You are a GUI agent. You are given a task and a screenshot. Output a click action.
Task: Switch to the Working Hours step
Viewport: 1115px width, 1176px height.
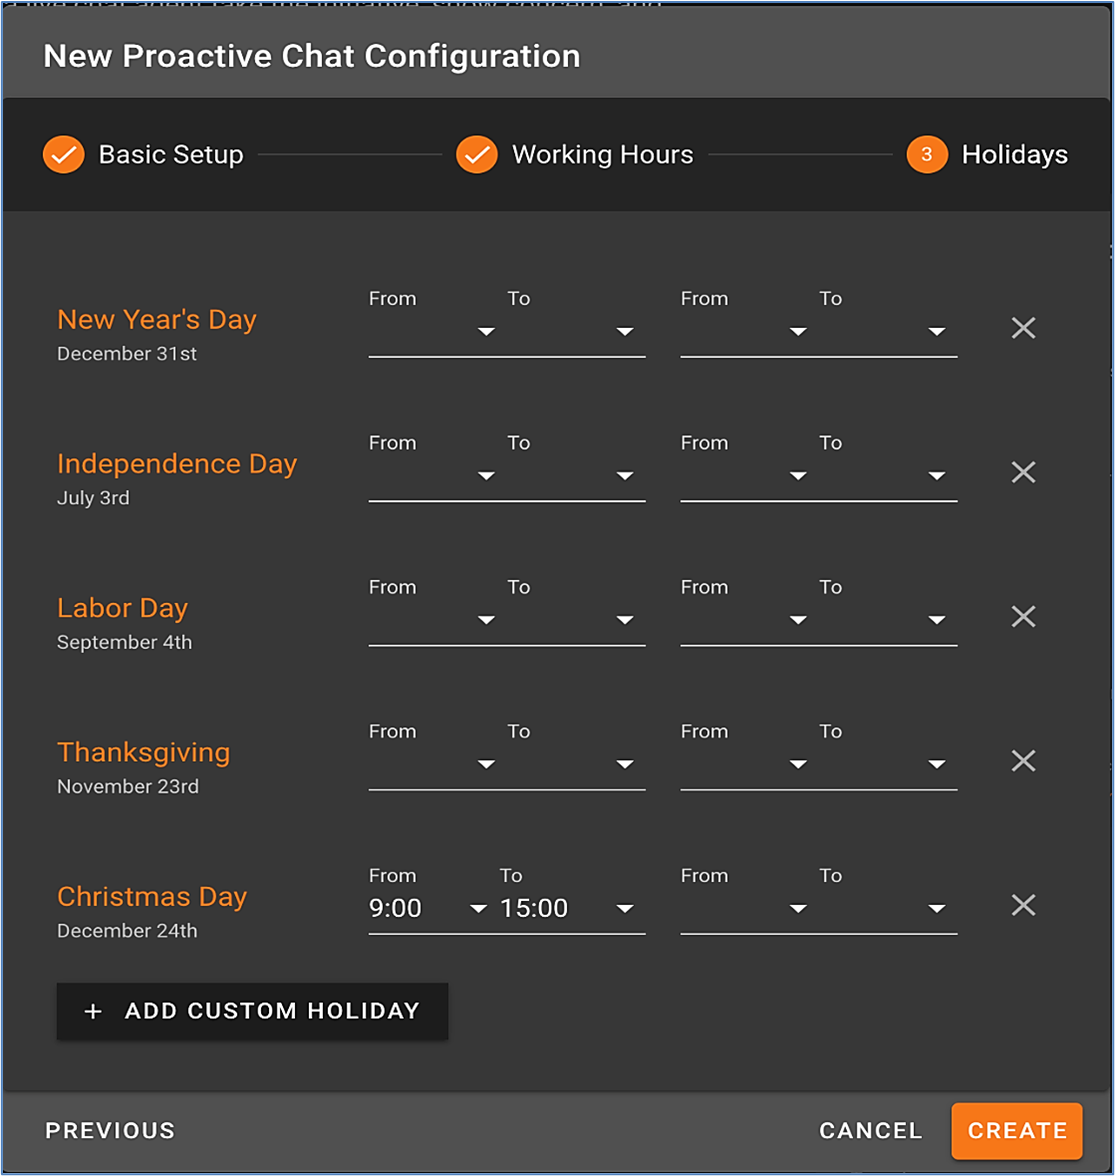602,155
